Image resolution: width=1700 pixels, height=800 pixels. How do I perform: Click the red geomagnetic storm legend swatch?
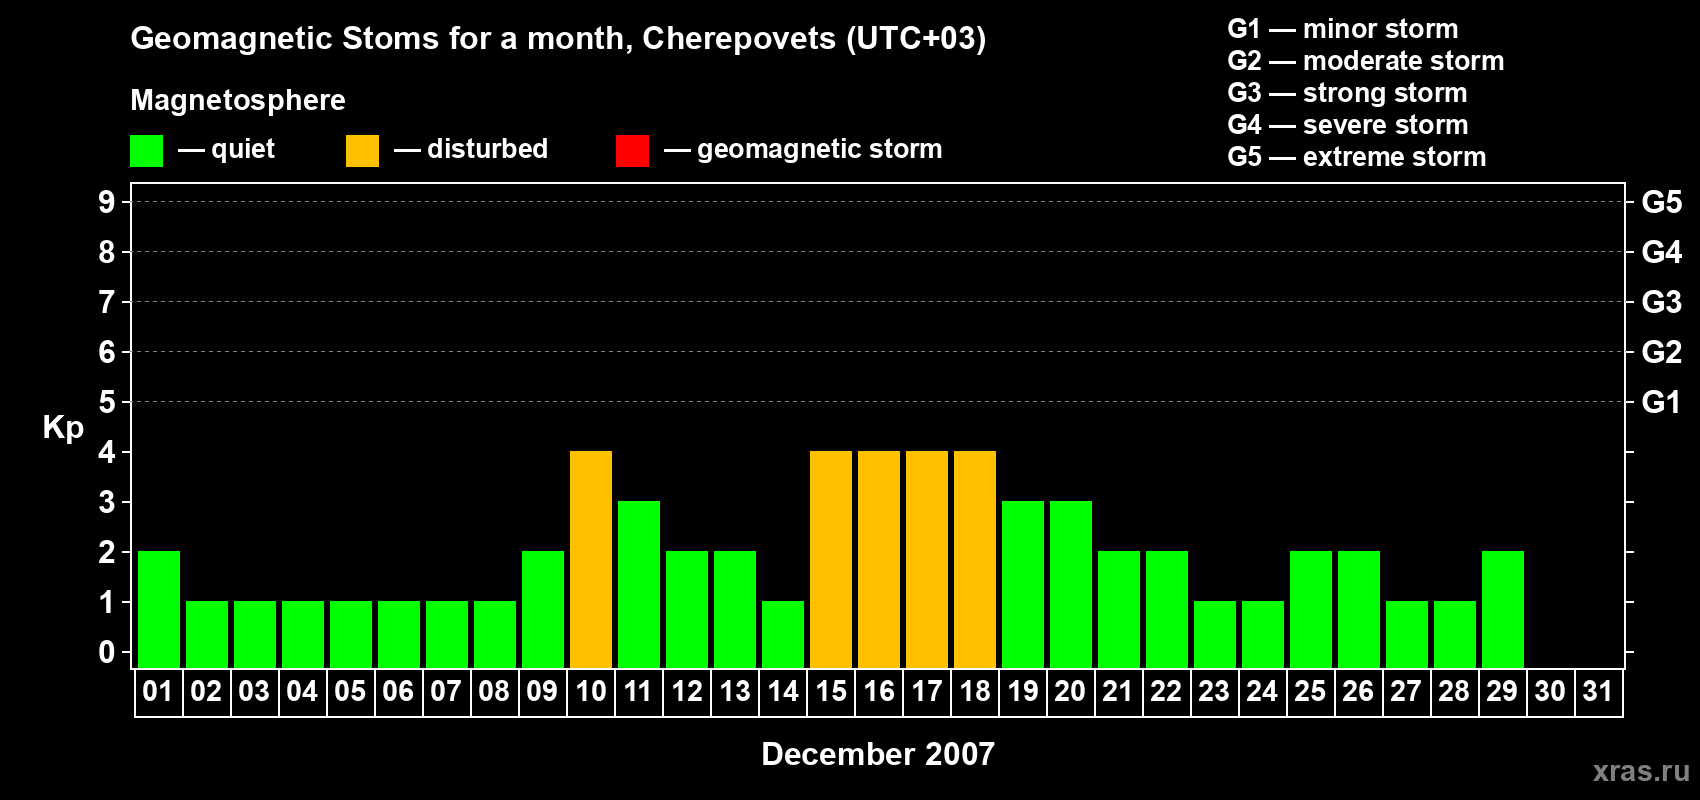(632, 151)
